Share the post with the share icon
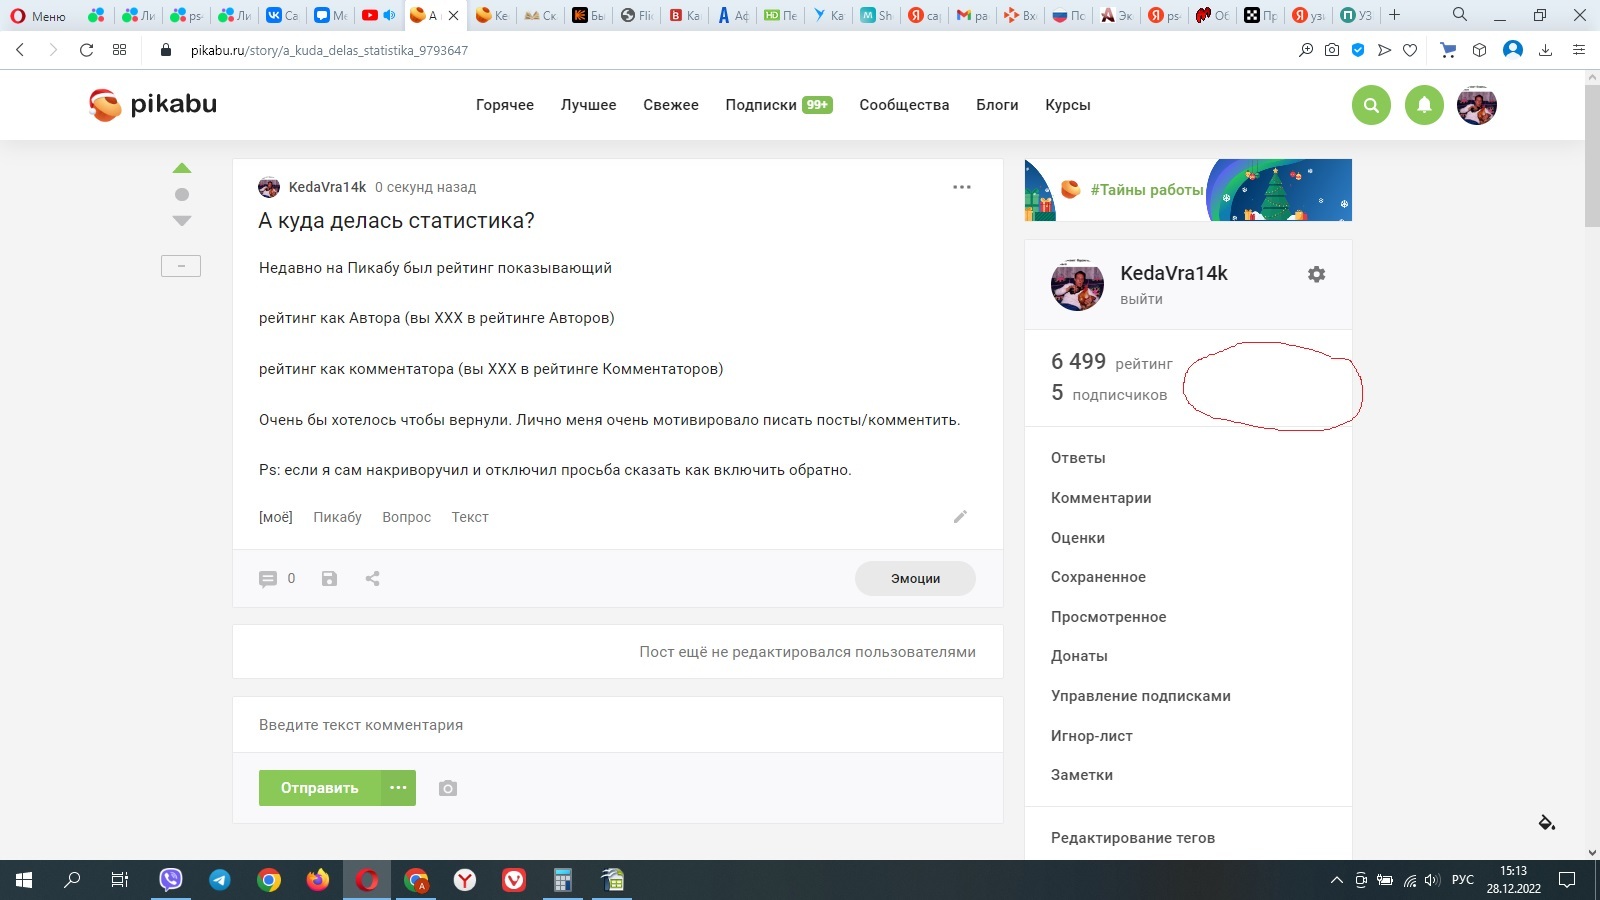Viewport: 1600px width, 900px height. [373, 579]
